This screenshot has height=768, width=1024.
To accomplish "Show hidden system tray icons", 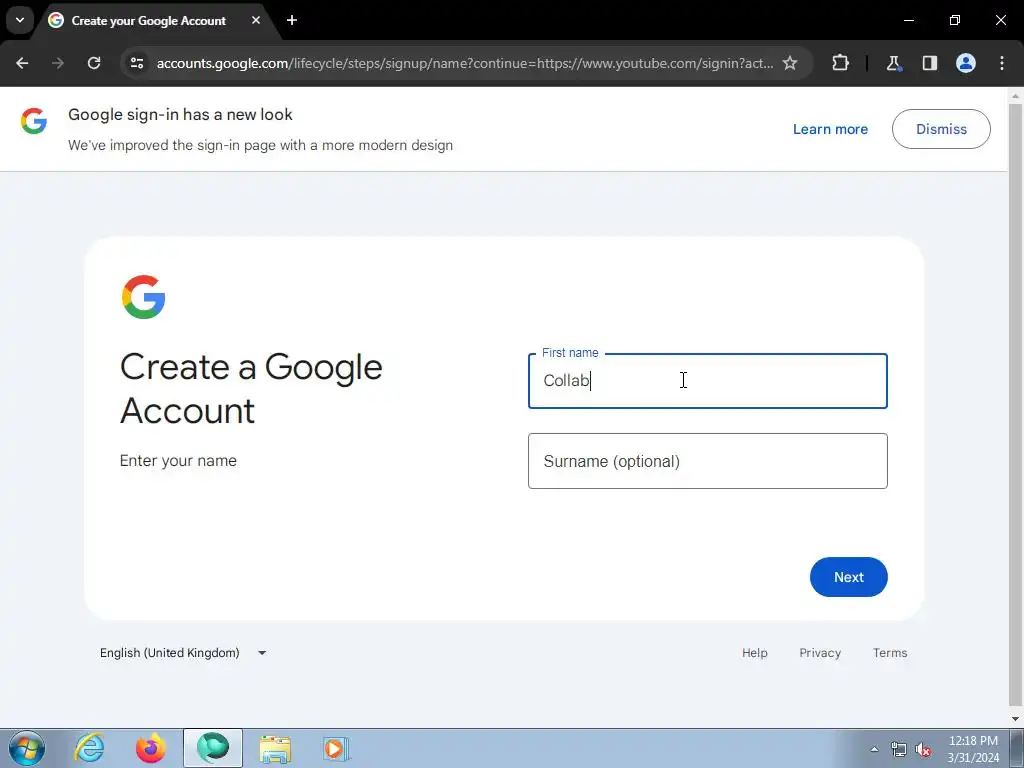I will pos(874,749).
